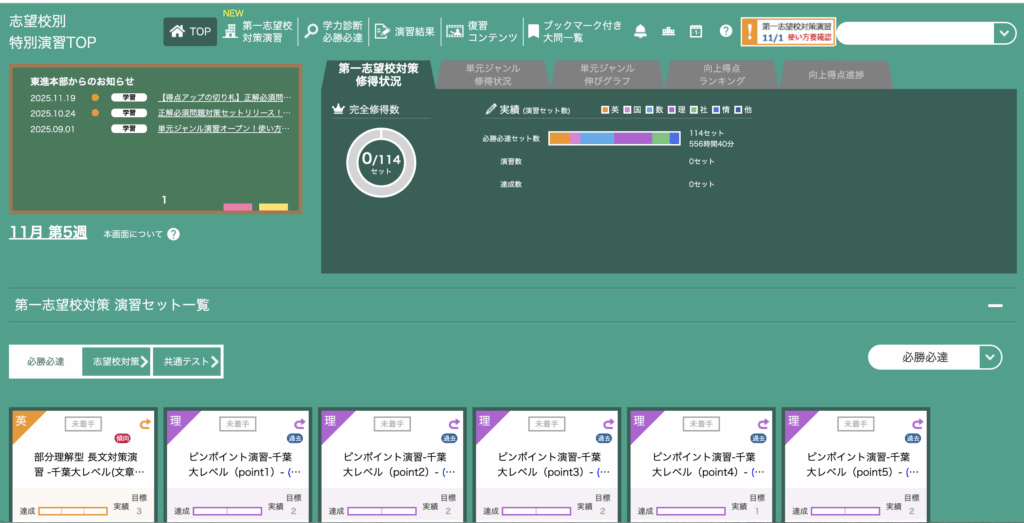Click the 必勝必達セット数 colored progress bar
Screen dimensions: 1024x523
[x=614, y=138]
